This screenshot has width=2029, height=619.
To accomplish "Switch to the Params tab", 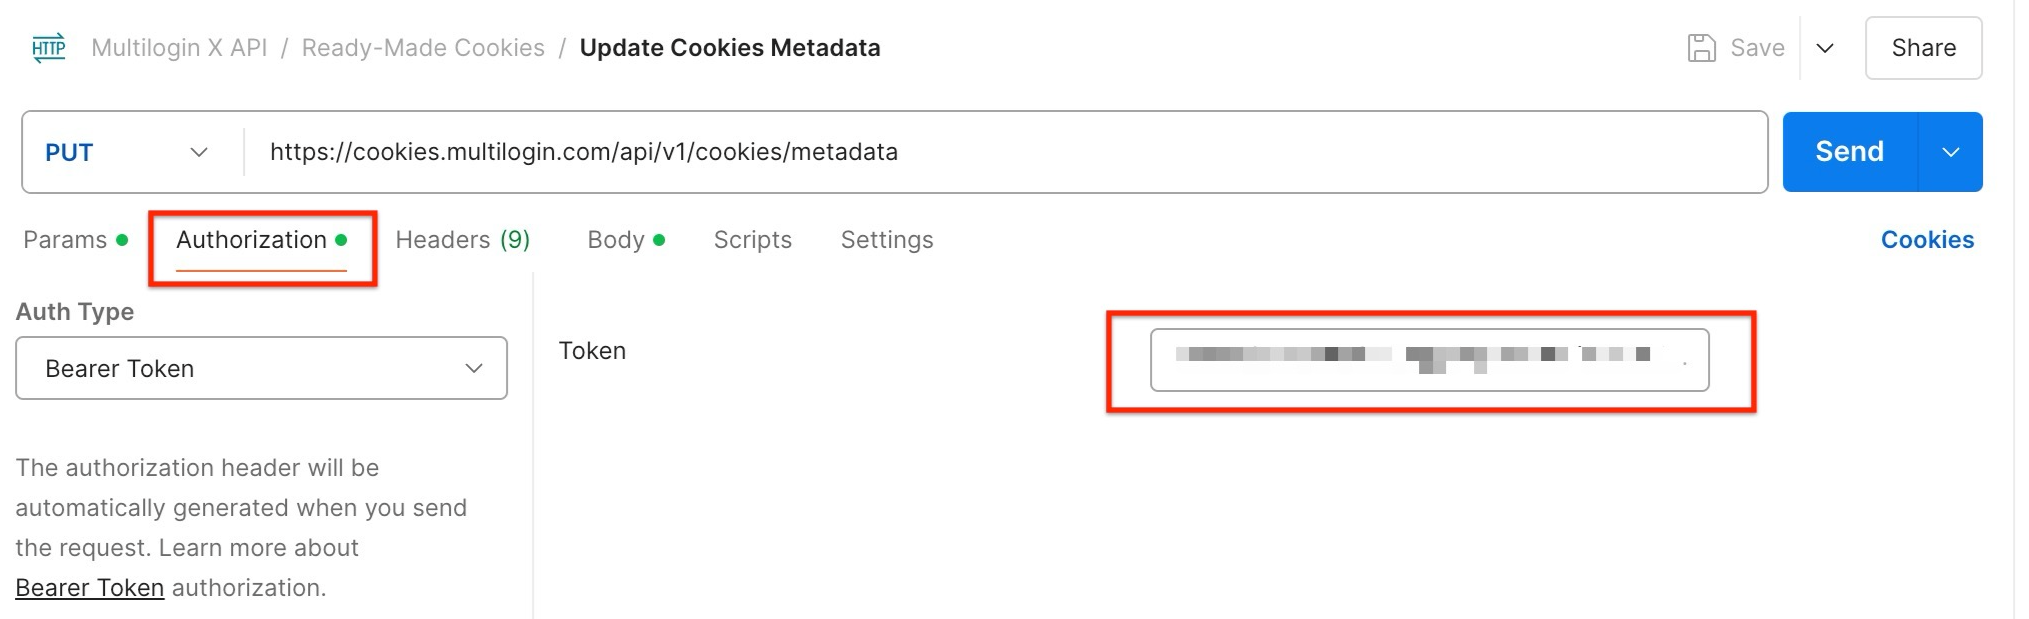I will point(66,239).
